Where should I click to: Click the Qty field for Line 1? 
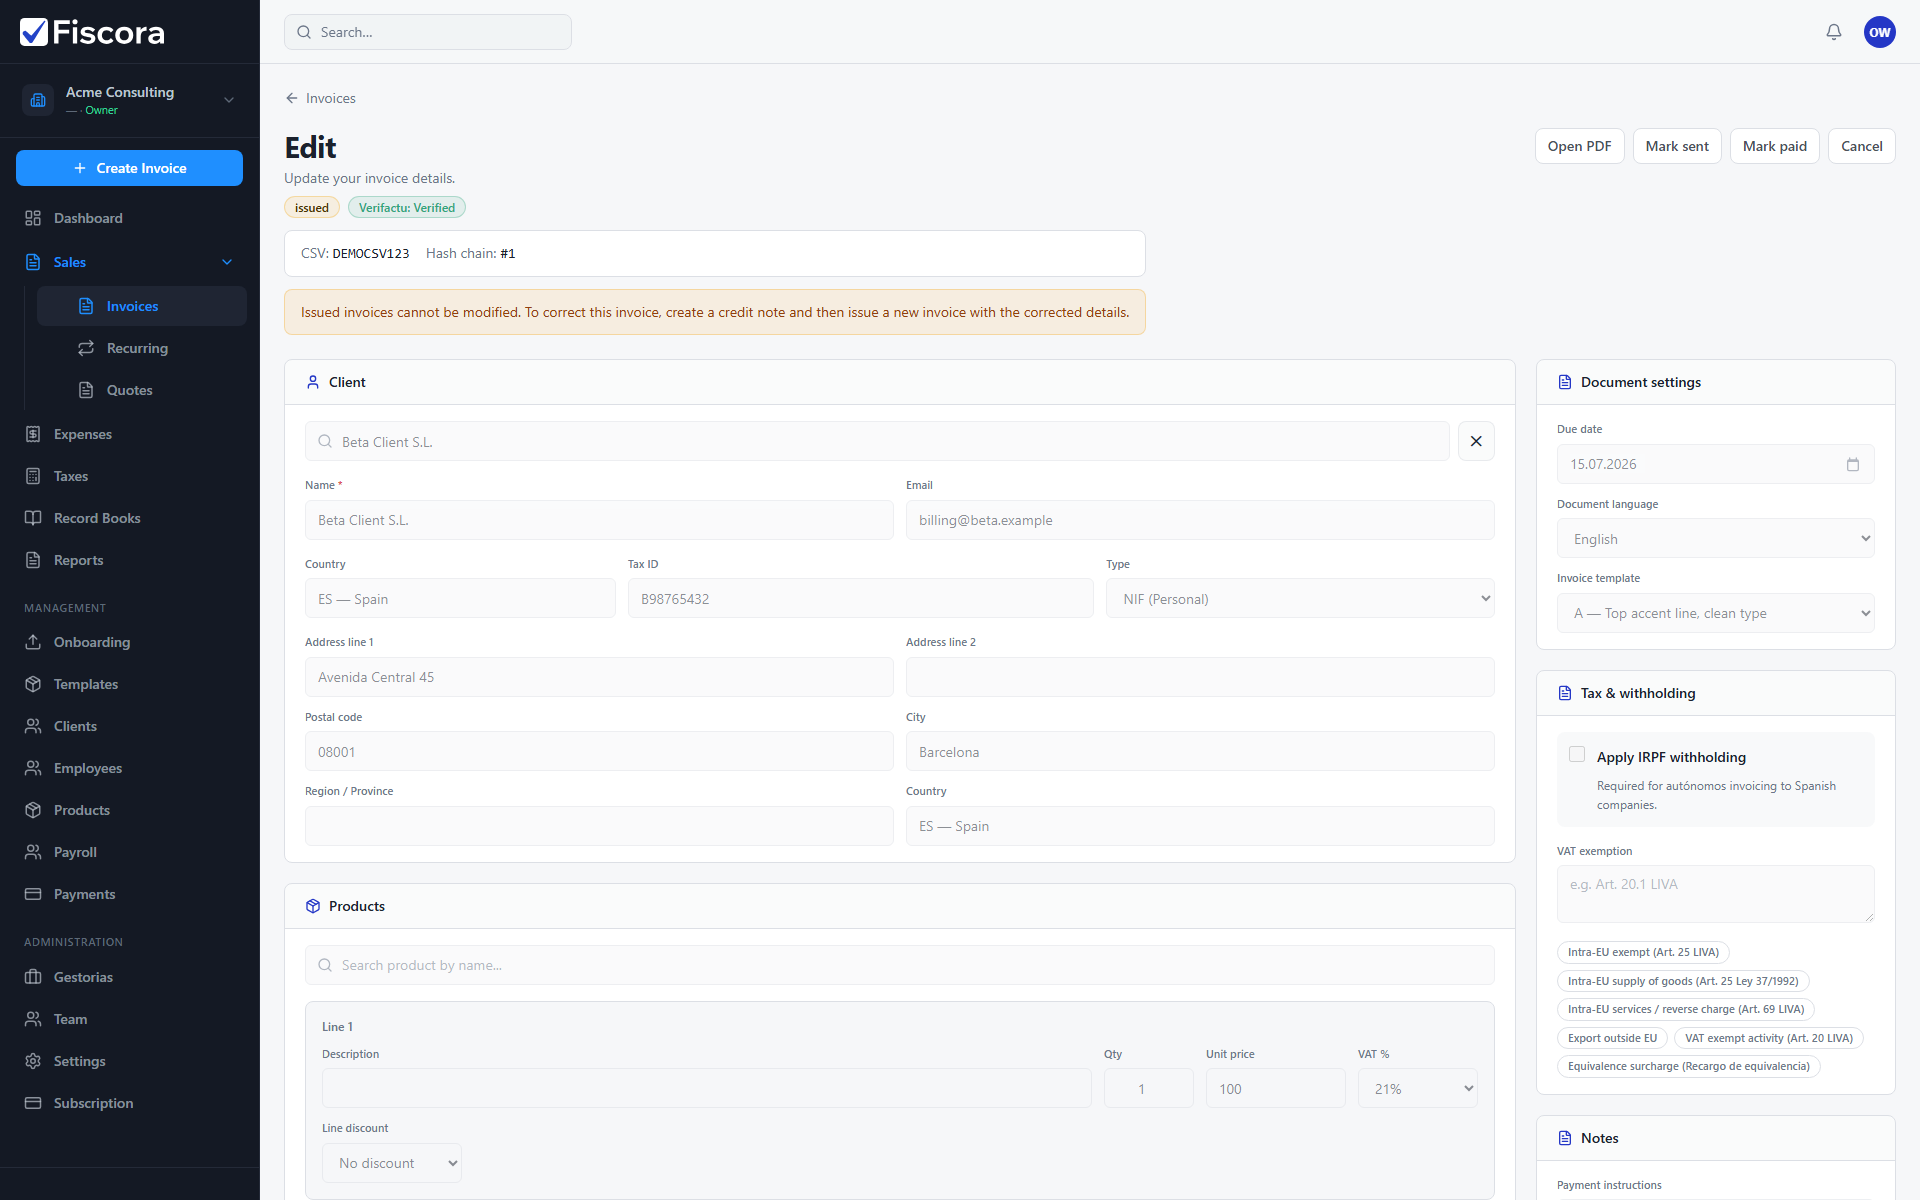(x=1149, y=1089)
